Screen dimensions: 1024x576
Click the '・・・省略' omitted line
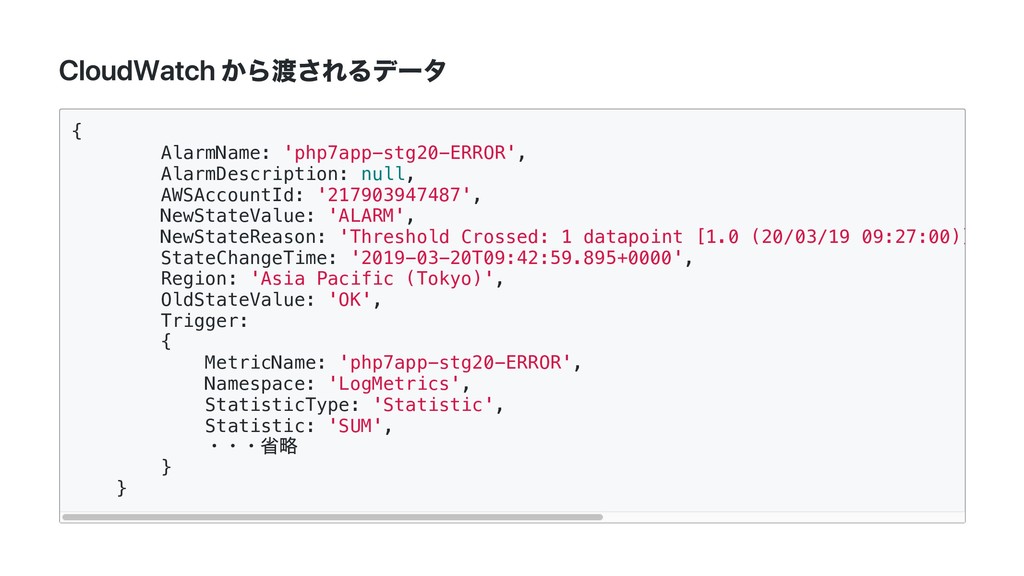pyautogui.click(x=252, y=446)
